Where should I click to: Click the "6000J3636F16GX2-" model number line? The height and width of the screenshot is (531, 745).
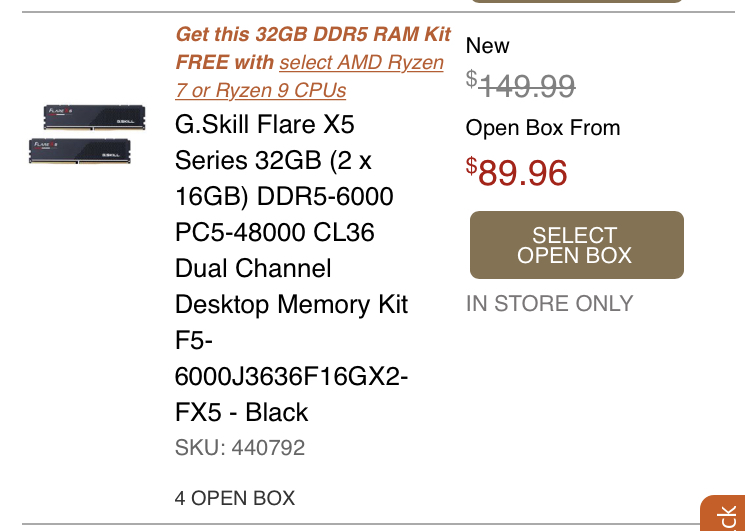point(291,377)
